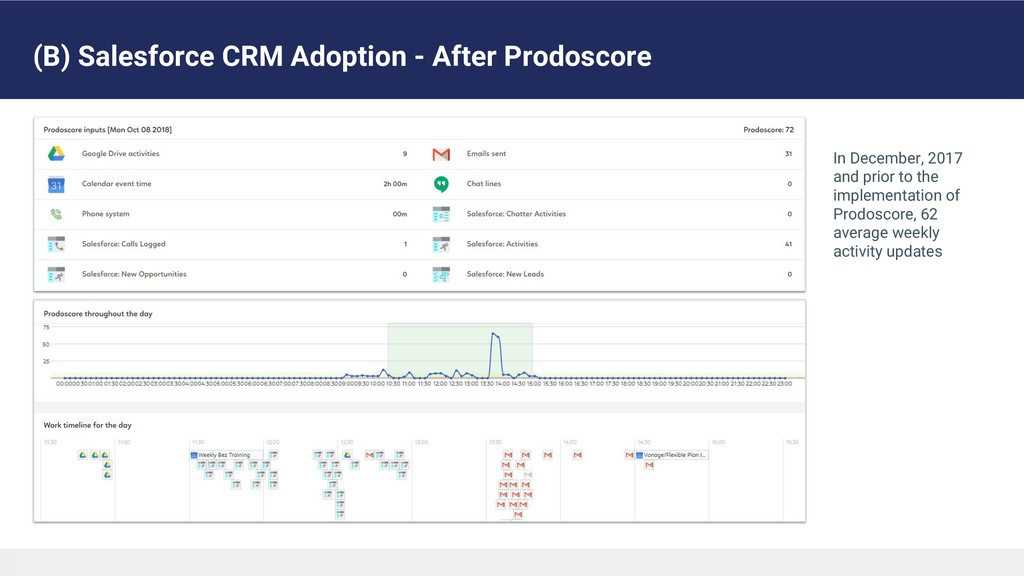Click the Phone system label
Image resolution: width=1024 pixels, height=576 pixels.
pos(105,214)
